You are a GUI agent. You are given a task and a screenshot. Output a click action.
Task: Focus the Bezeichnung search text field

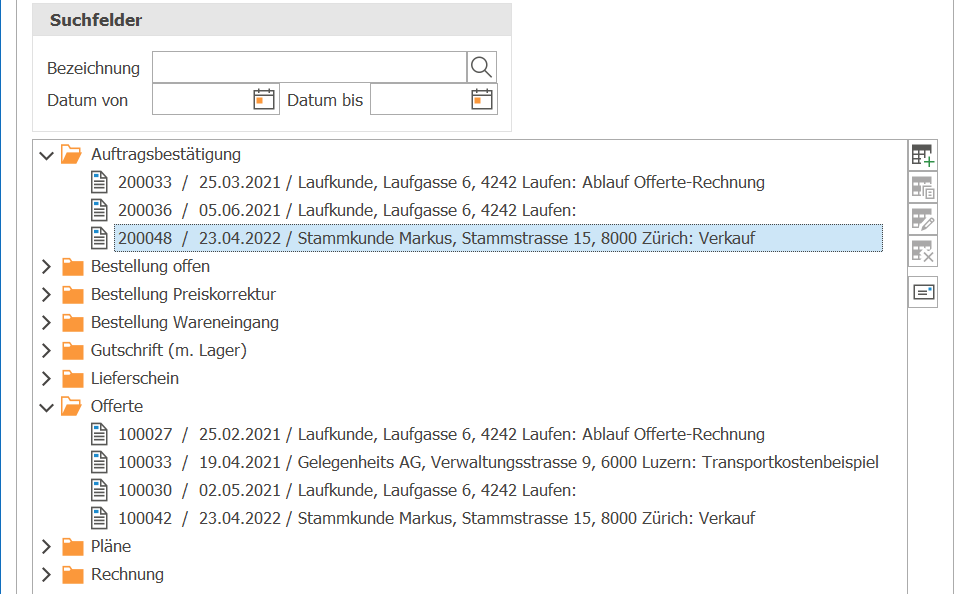(309, 67)
